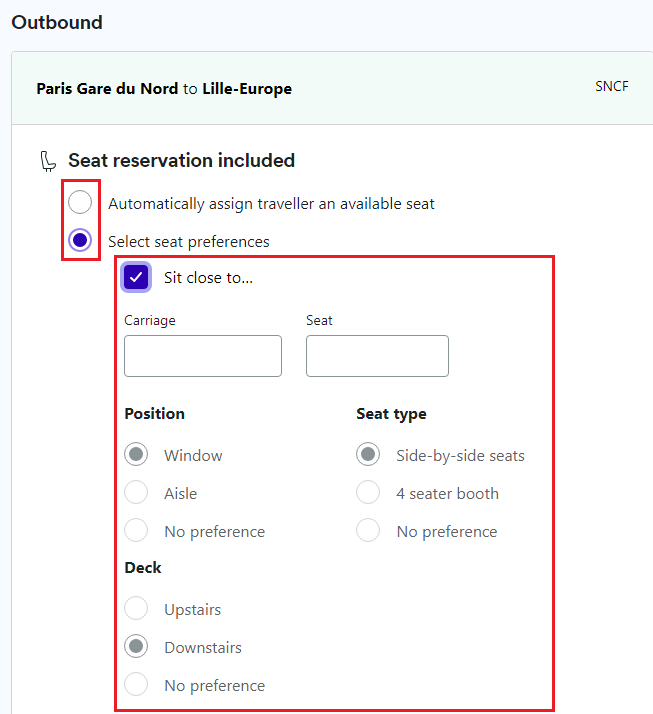Select 4 seater booth option
Viewport: 653px width, 714px height.
click(x=368, y=492)
